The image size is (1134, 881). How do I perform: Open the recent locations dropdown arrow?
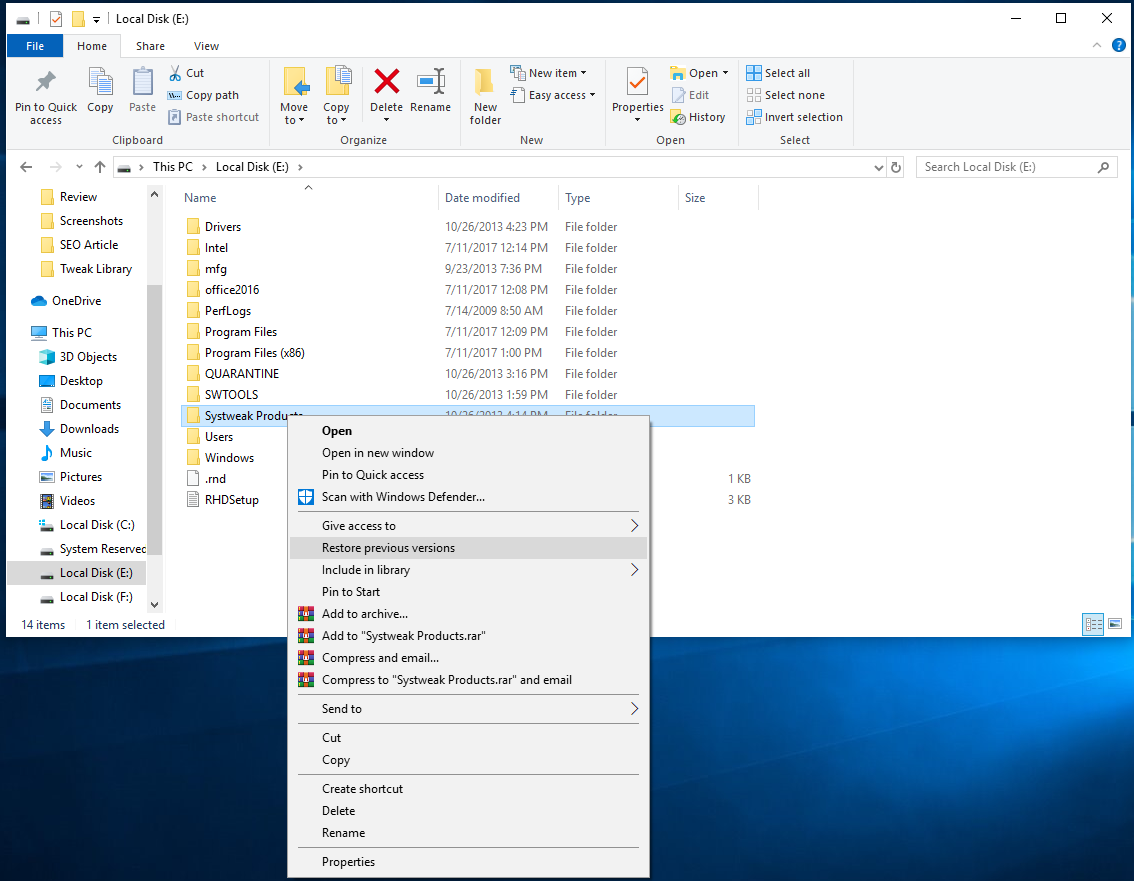pos(79,167)
